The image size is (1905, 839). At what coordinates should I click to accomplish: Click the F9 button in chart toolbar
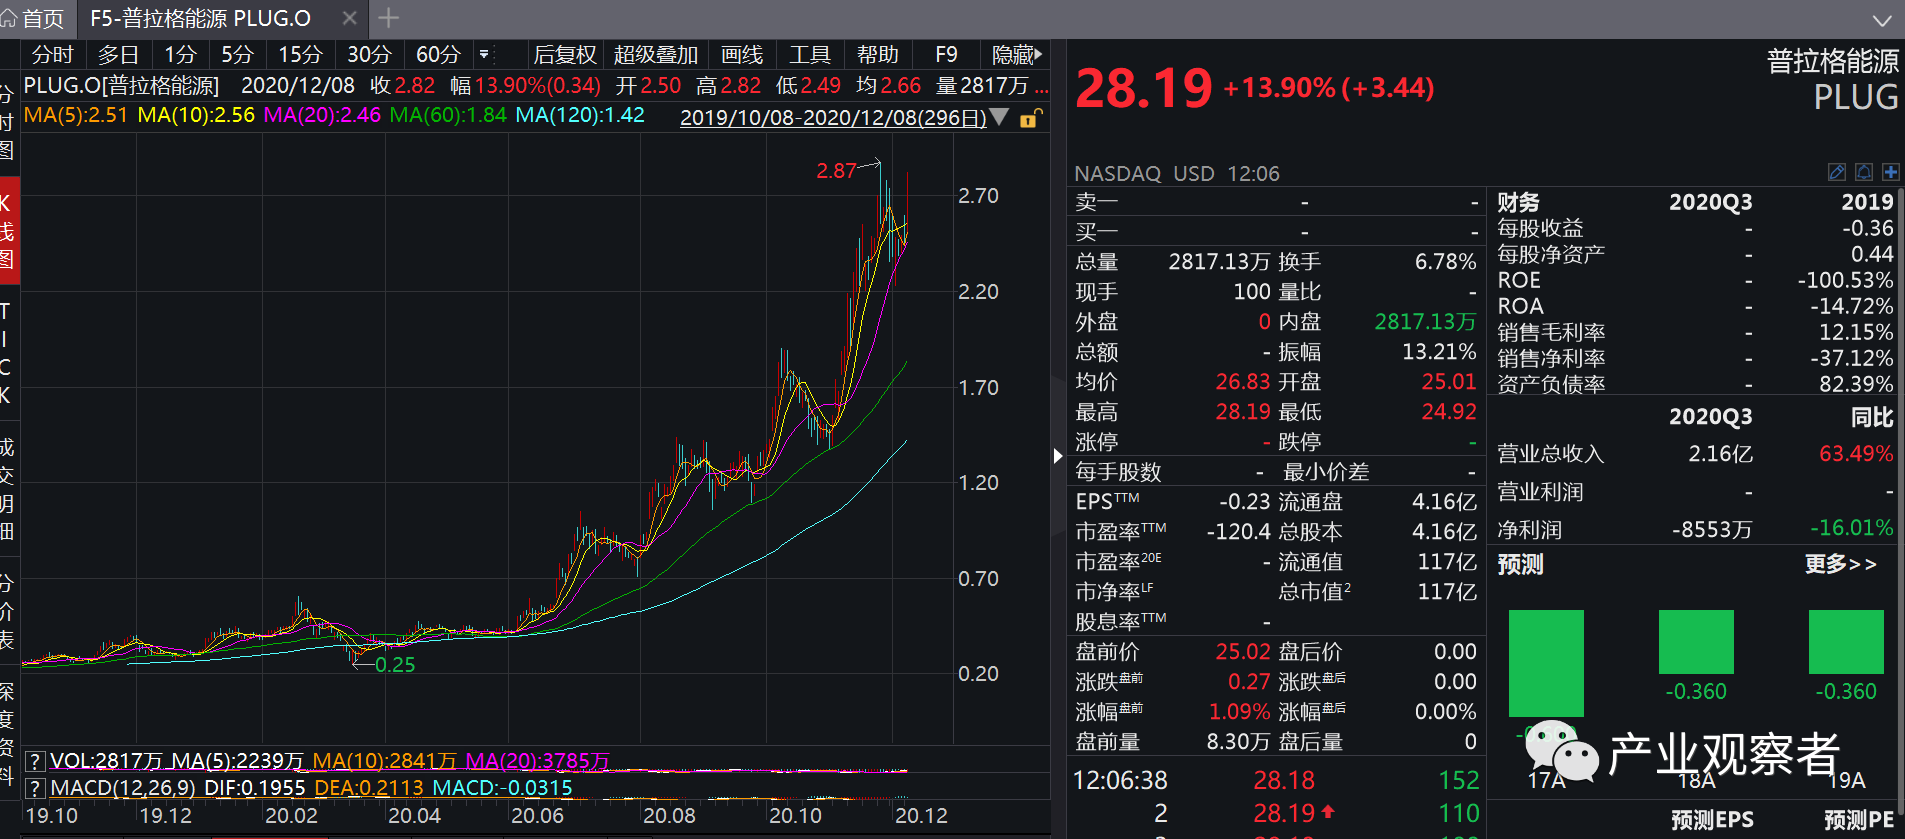(946, 55)
